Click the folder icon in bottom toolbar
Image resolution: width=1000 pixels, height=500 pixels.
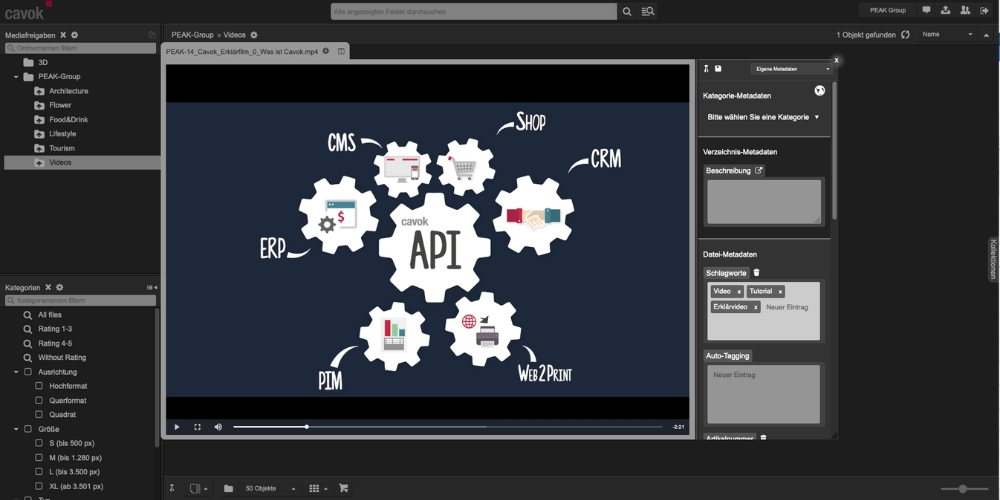(x=228, y=488)
